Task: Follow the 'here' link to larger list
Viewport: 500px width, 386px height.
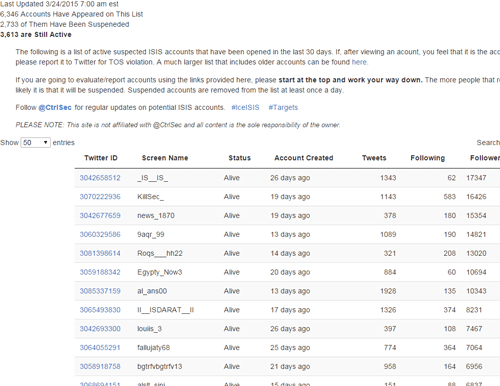Action: point(359,62)
